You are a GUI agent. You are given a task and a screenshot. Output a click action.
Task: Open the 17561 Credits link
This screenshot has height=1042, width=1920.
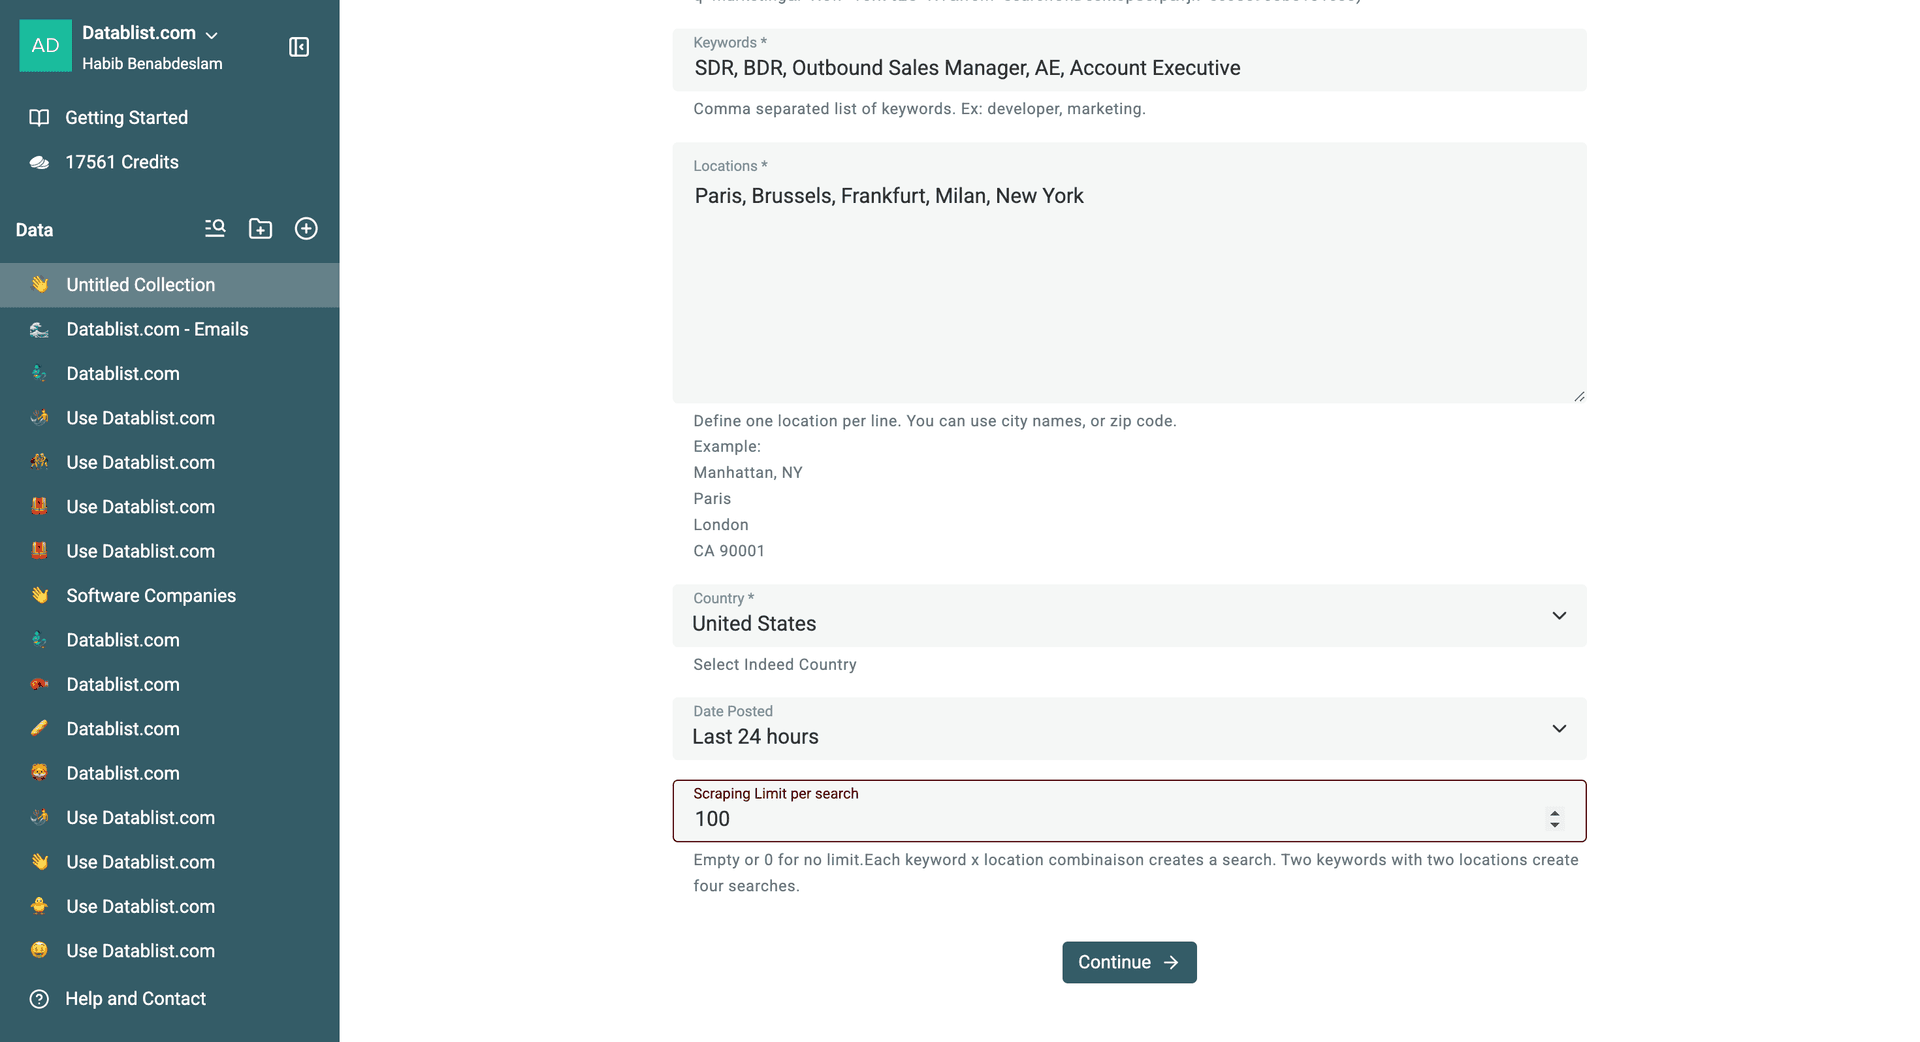point(121,161)
